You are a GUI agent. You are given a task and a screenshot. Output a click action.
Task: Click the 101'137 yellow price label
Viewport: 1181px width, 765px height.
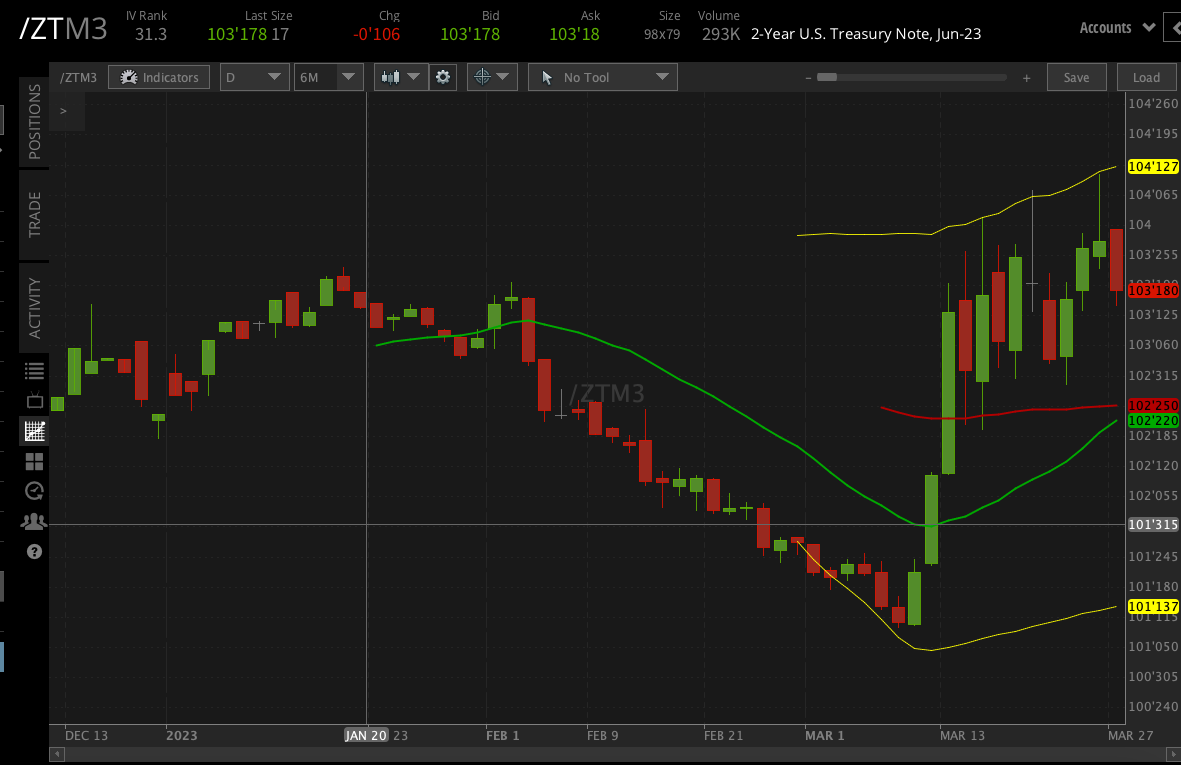pyautogui.click(x=1153, y=606)
